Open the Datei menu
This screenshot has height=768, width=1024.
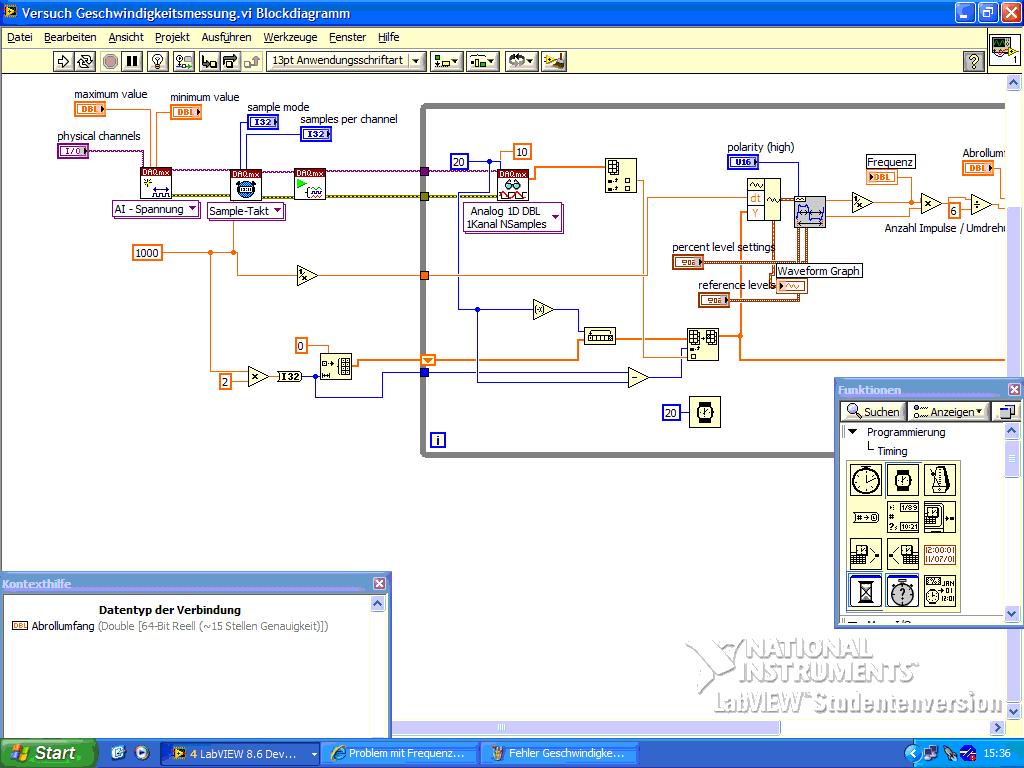[x=20, y=37]
